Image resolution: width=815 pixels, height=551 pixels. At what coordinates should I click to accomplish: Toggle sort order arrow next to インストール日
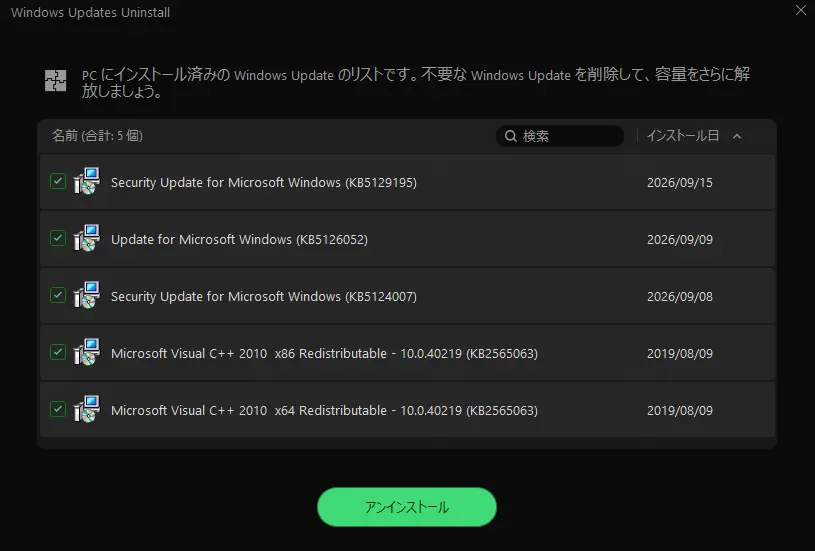737,136
